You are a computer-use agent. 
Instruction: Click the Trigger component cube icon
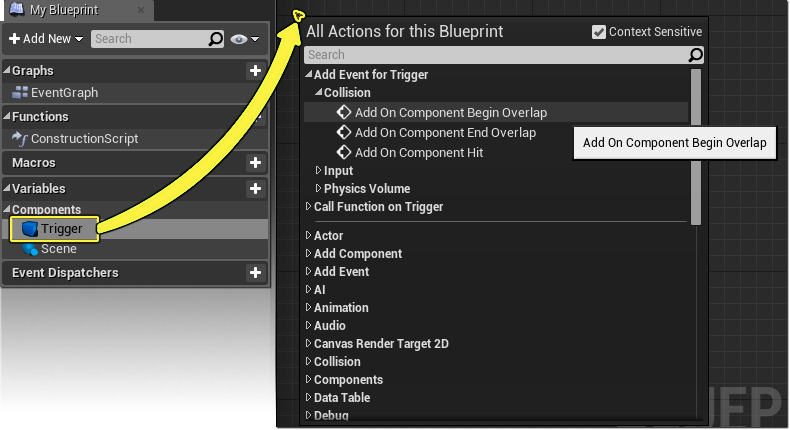click(x=29, y=230)
